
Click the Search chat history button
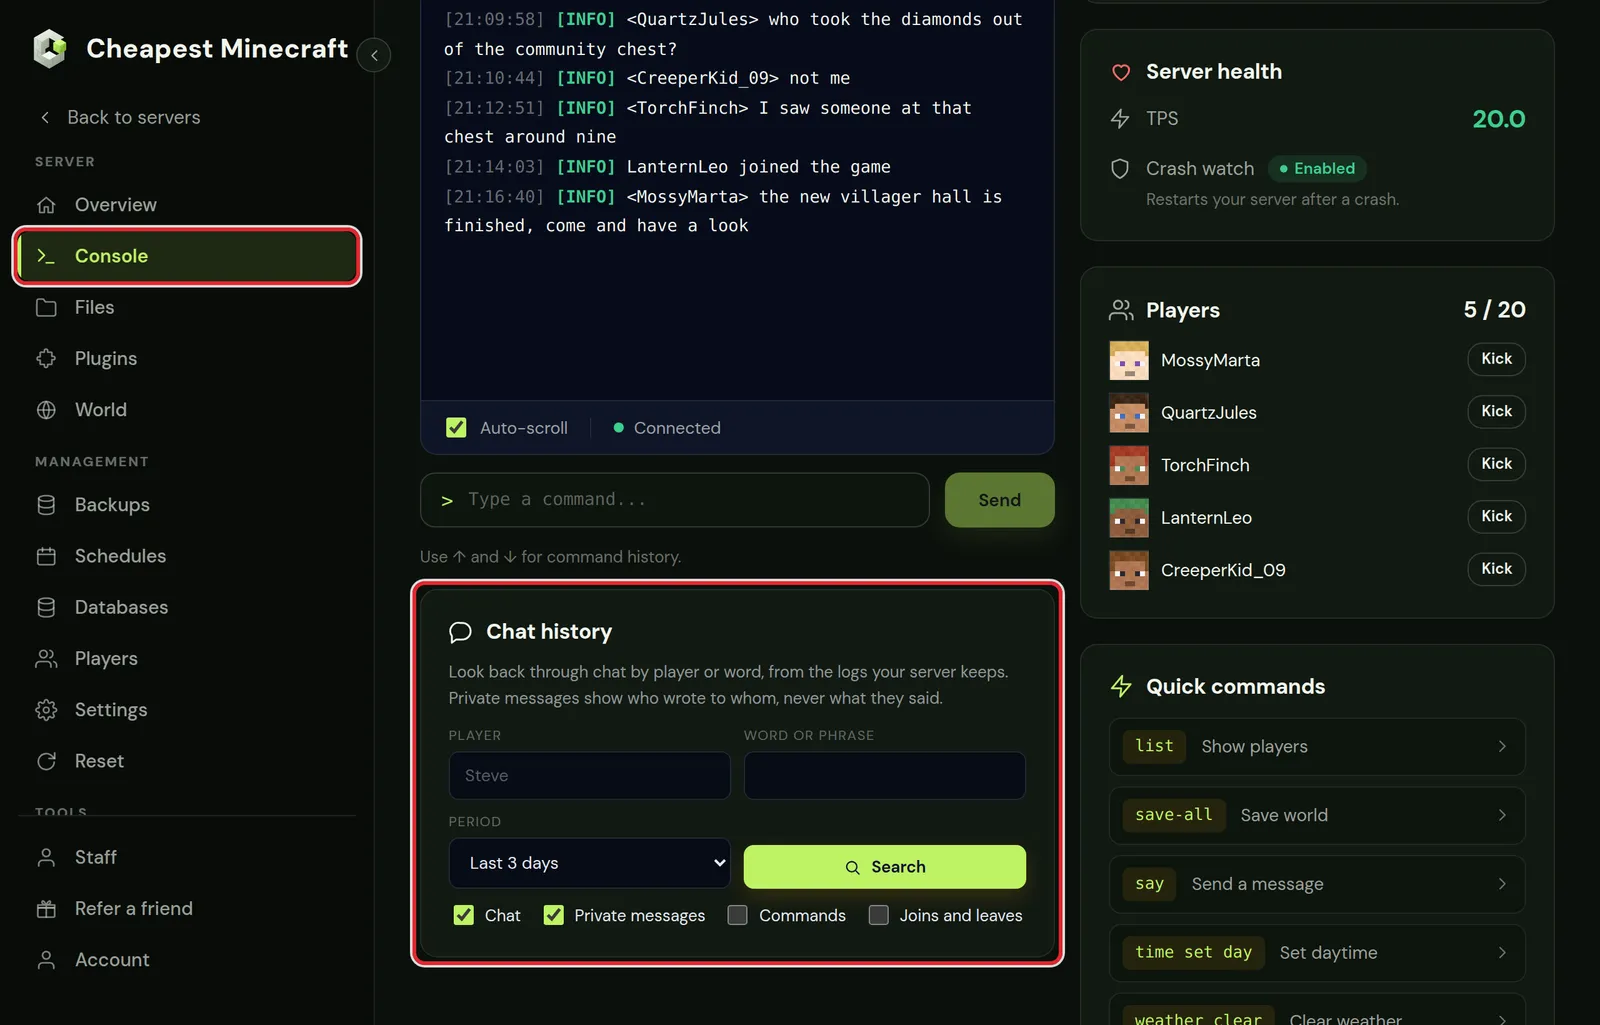[x=885, y=867]
